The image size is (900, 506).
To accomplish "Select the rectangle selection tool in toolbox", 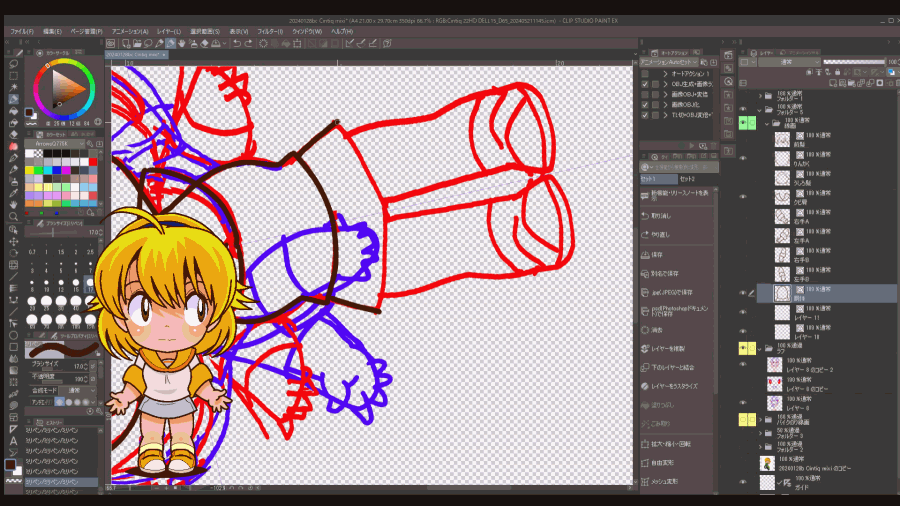I will click(13, 76).
